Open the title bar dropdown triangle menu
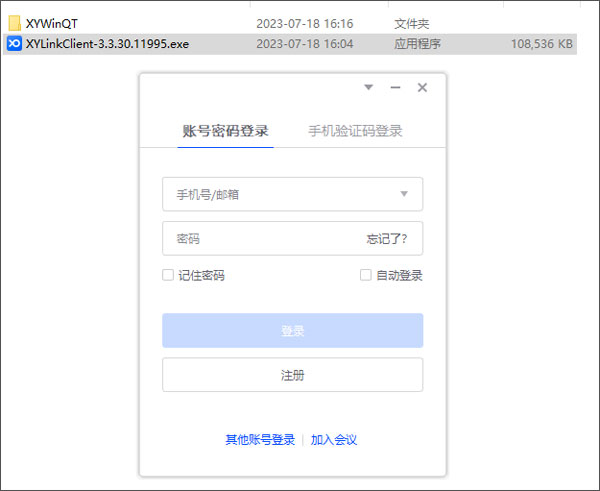 point(368,87)
